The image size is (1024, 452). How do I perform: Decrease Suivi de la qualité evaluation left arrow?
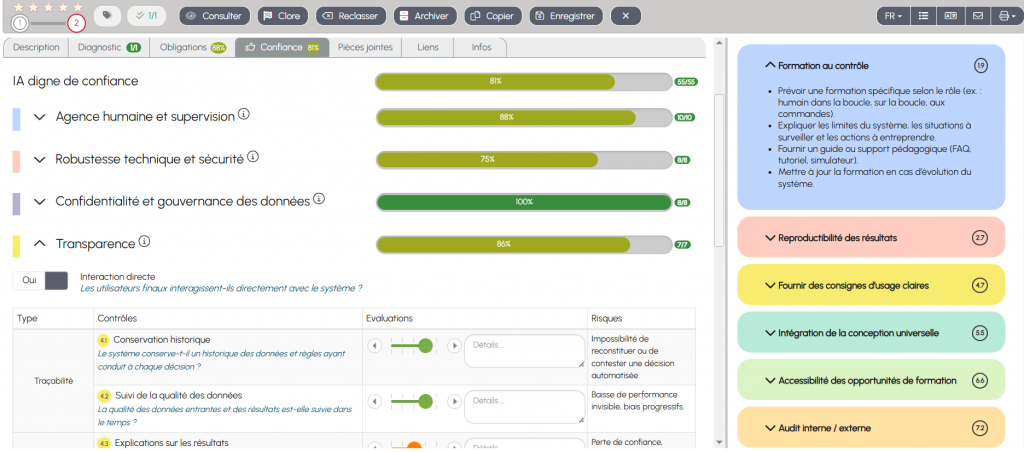375,400
